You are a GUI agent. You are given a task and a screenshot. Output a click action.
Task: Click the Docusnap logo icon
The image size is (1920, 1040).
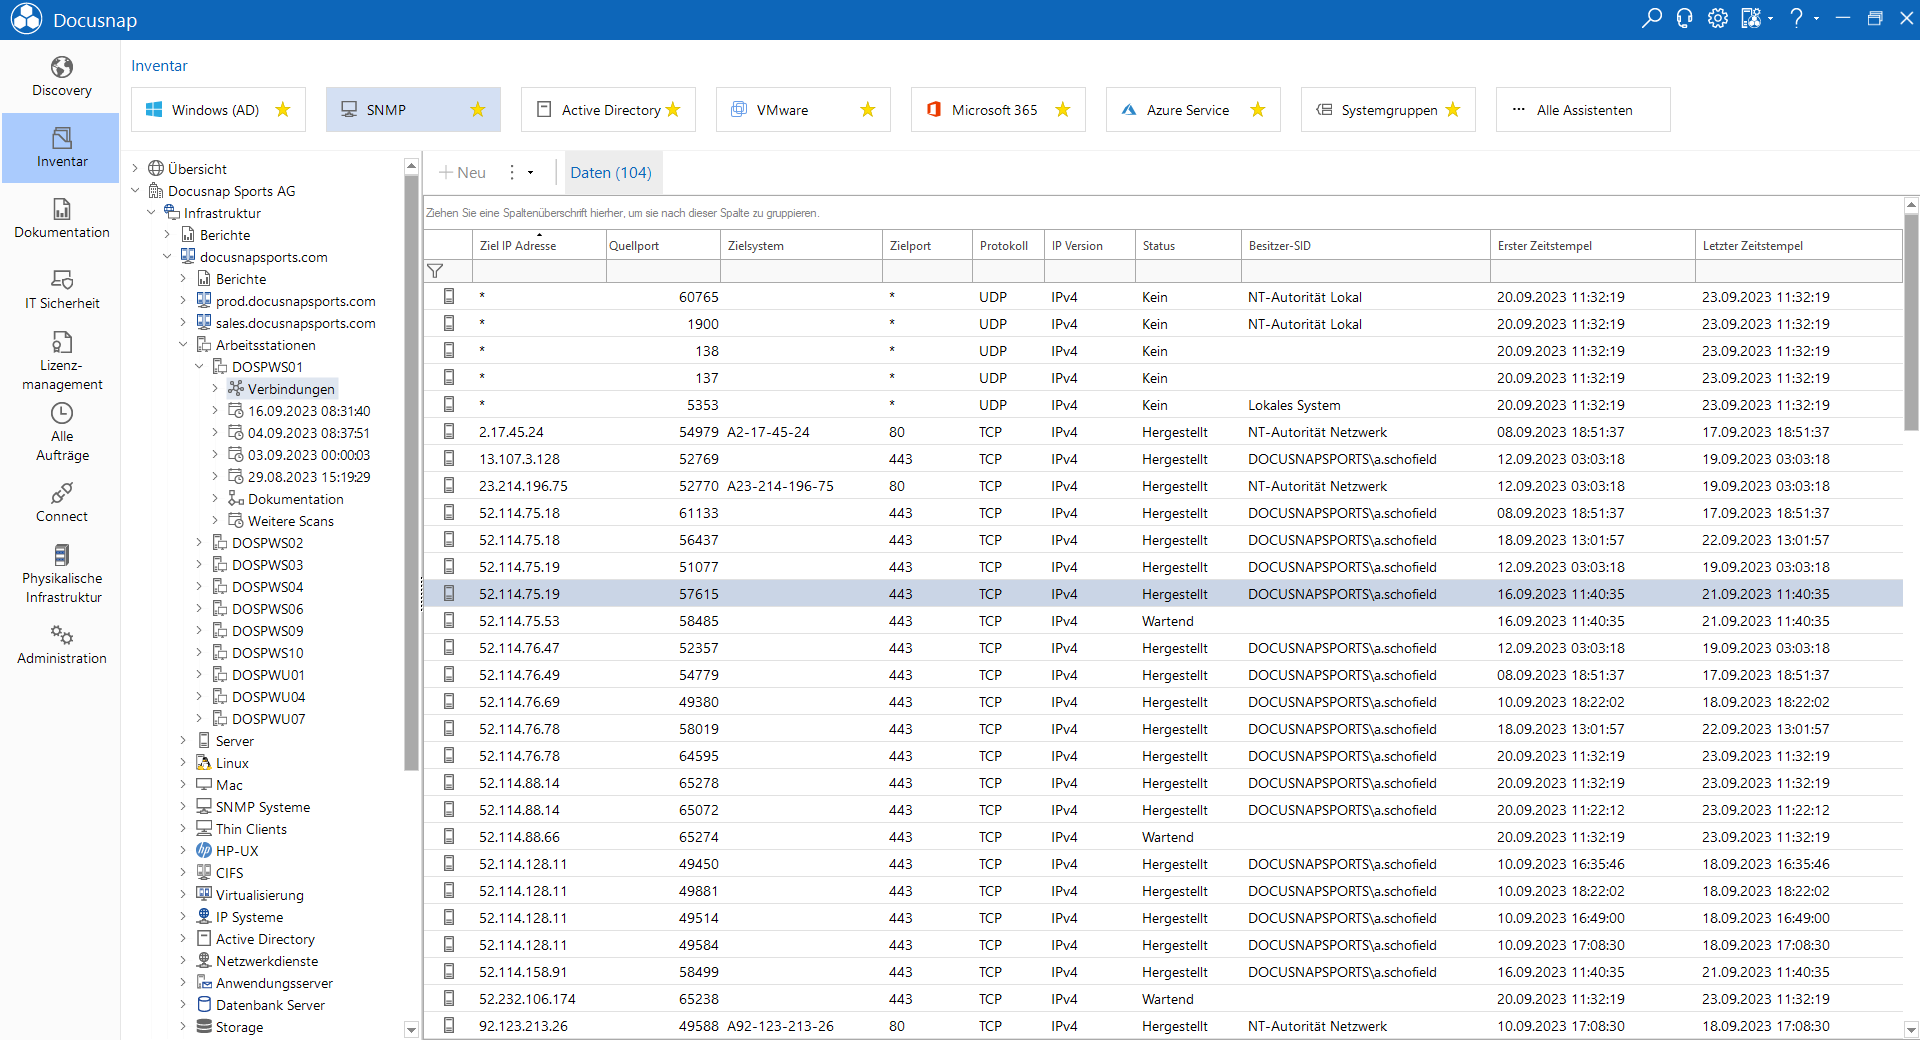click(26, 19)
